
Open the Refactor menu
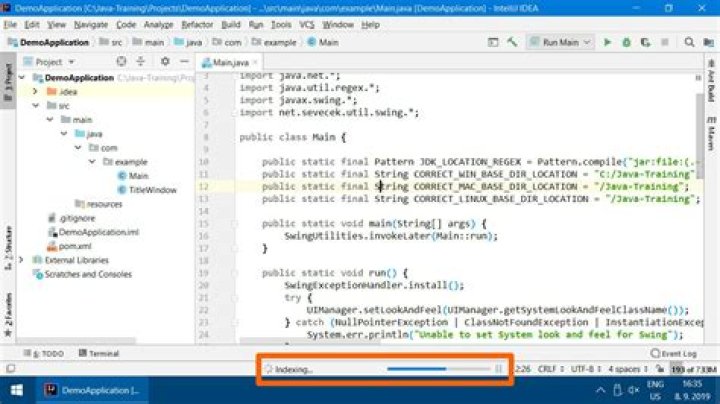pyautogui.click(x=197, y=25)
